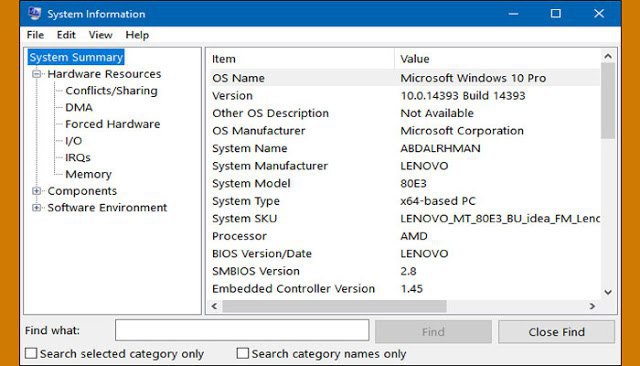
Task: Open Forced Hardware category
Action: tap(113, 124)
